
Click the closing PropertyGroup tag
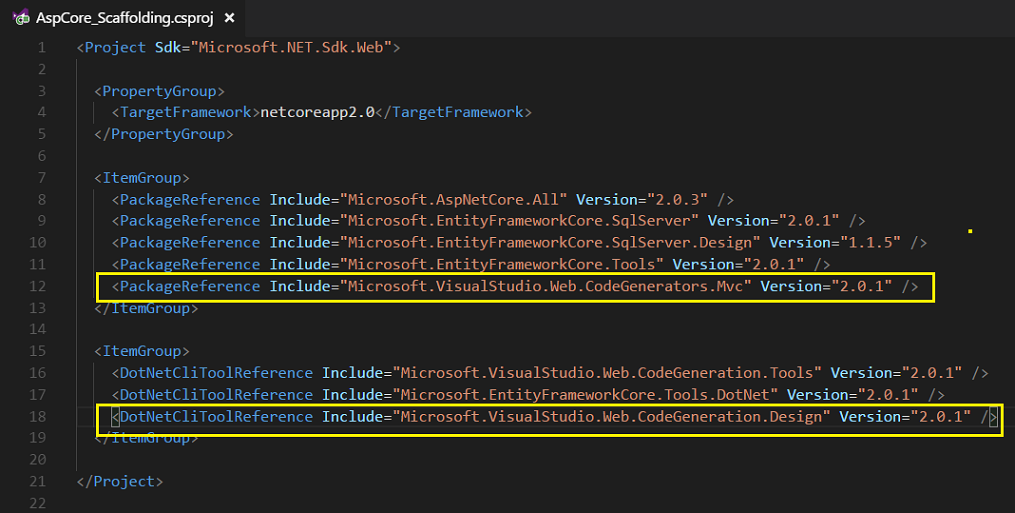click(164, 134)
